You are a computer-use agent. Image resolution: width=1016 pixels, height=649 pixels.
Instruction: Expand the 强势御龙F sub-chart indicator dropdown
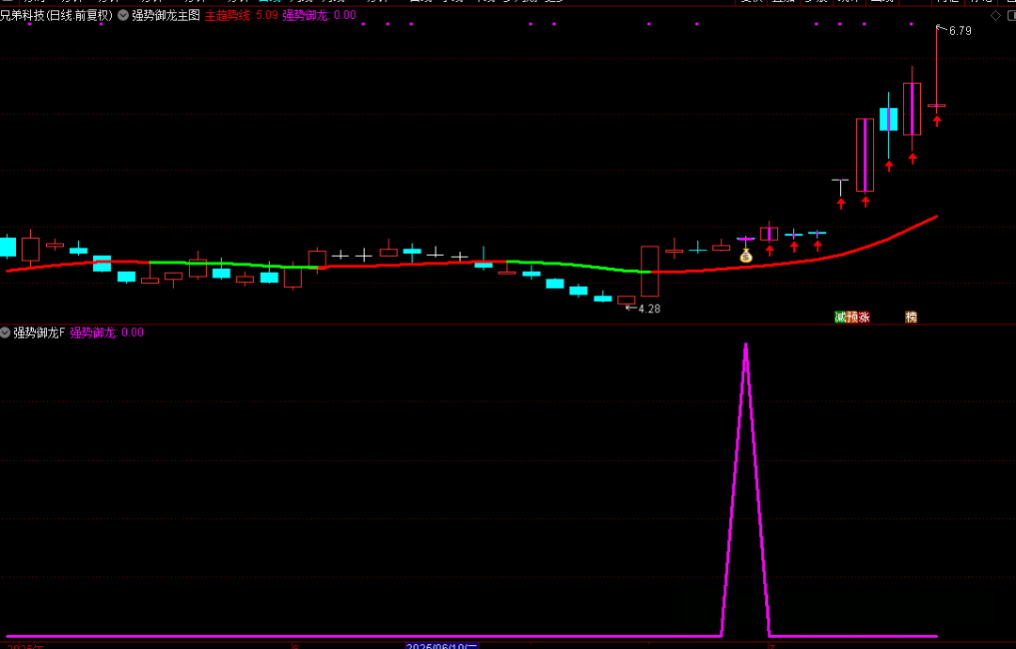(x=6, y=332)
